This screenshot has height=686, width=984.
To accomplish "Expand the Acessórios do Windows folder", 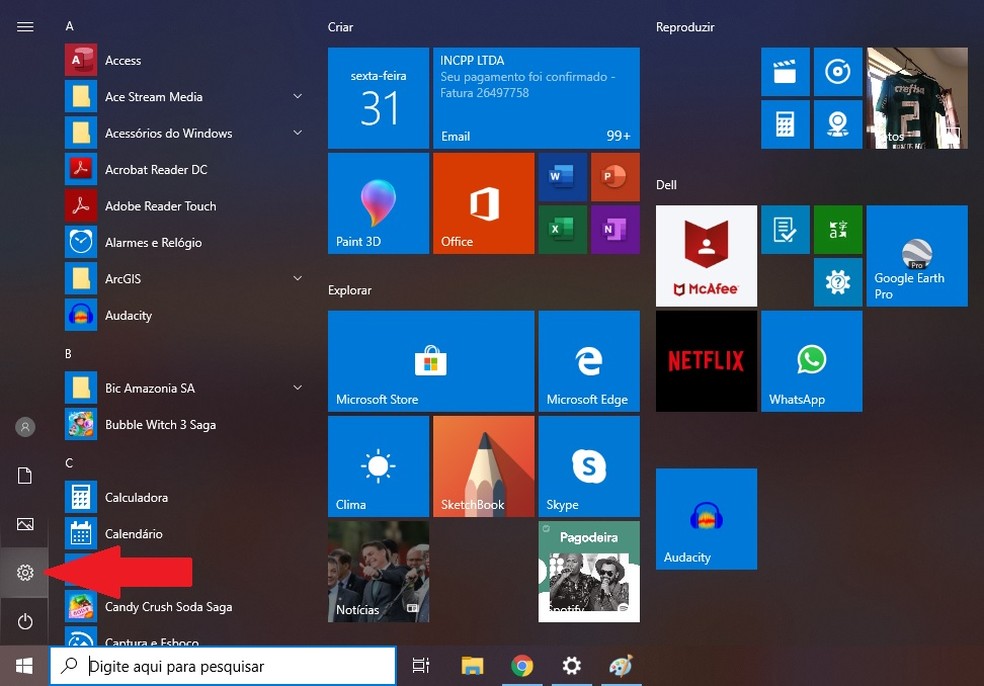I will [297, 133].
